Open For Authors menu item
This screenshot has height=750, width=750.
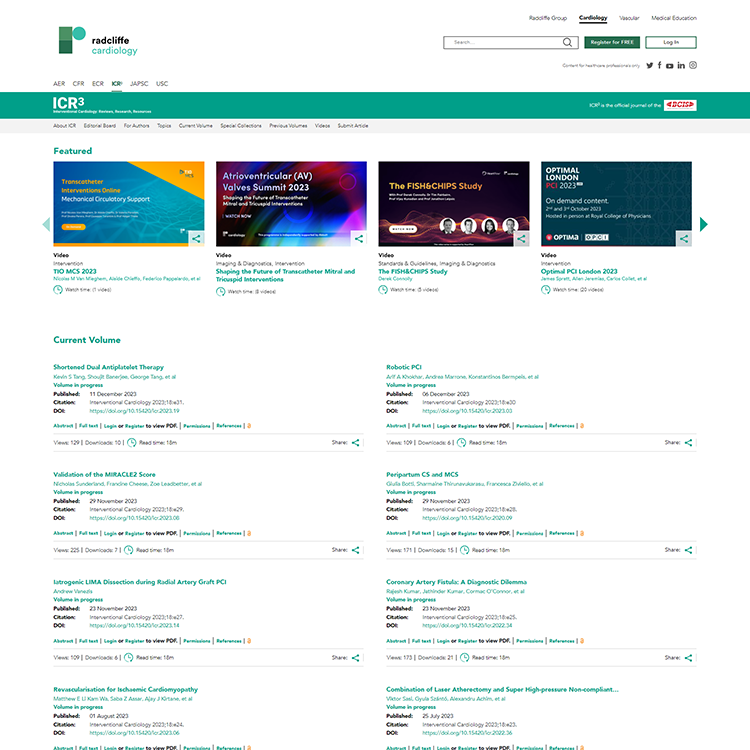click(136, 126)
